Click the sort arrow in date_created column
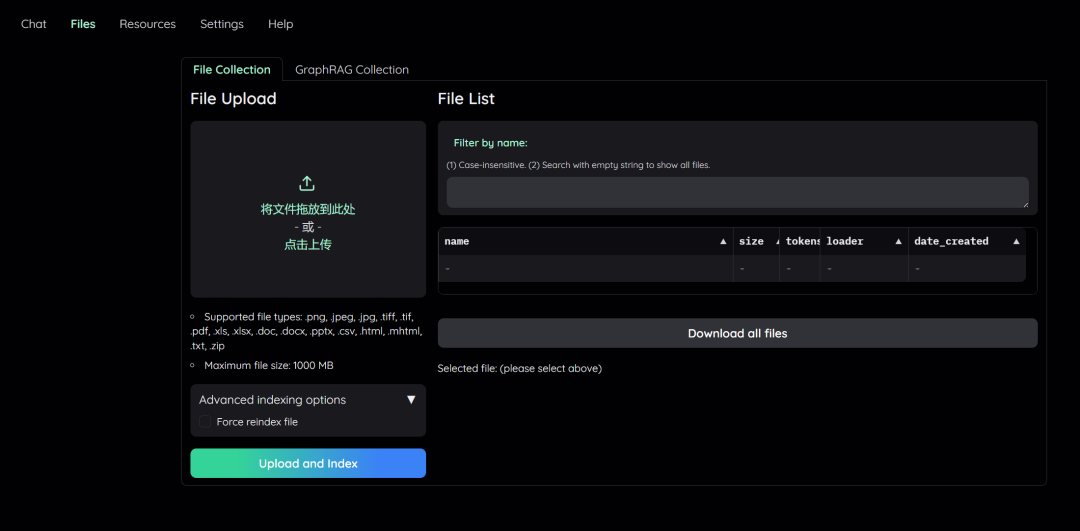 point(1016,242)
